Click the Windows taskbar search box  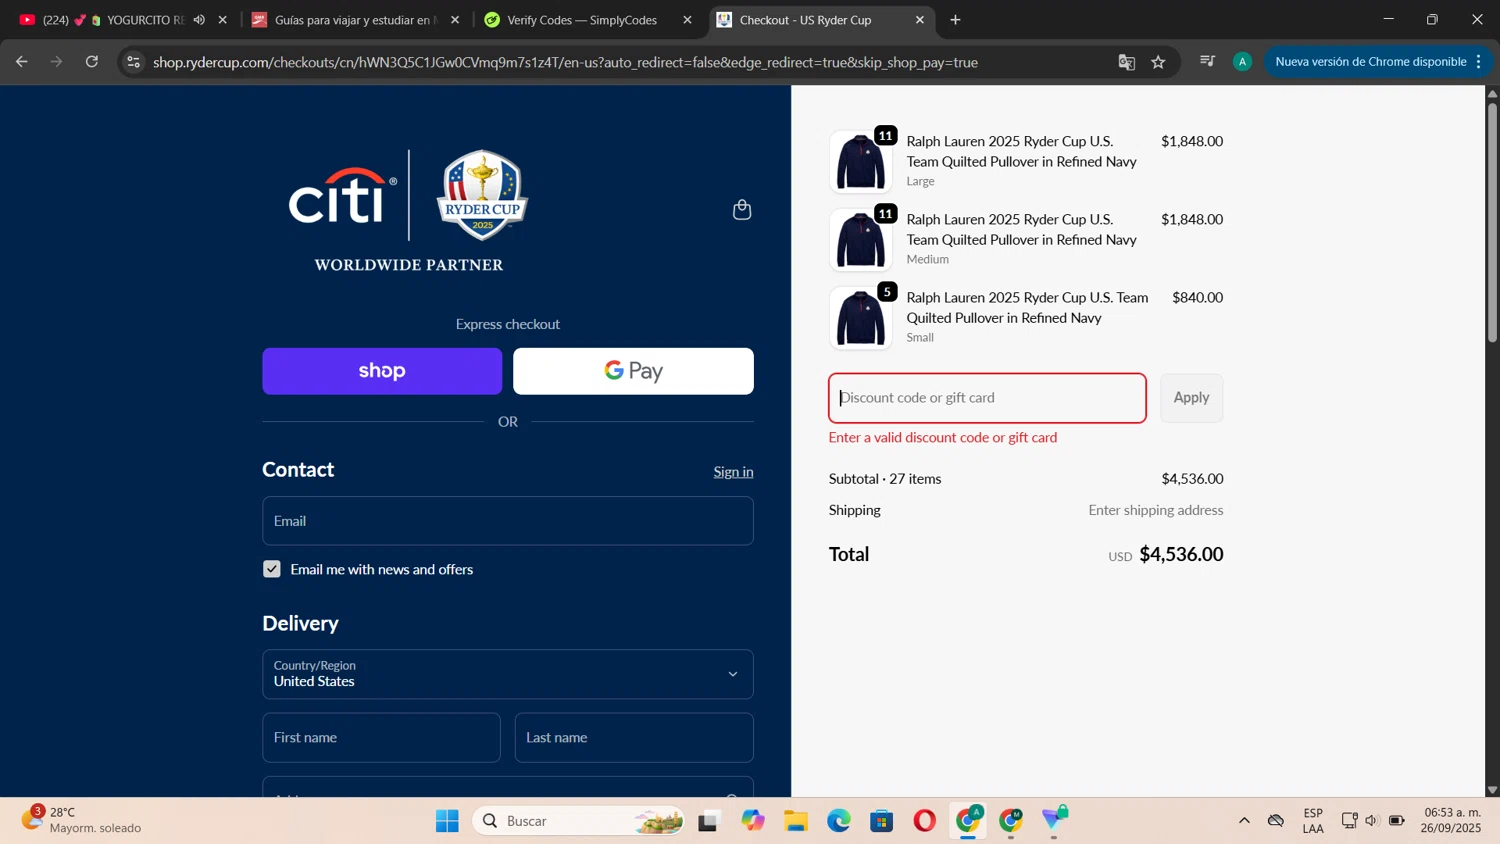coord(578,821)
